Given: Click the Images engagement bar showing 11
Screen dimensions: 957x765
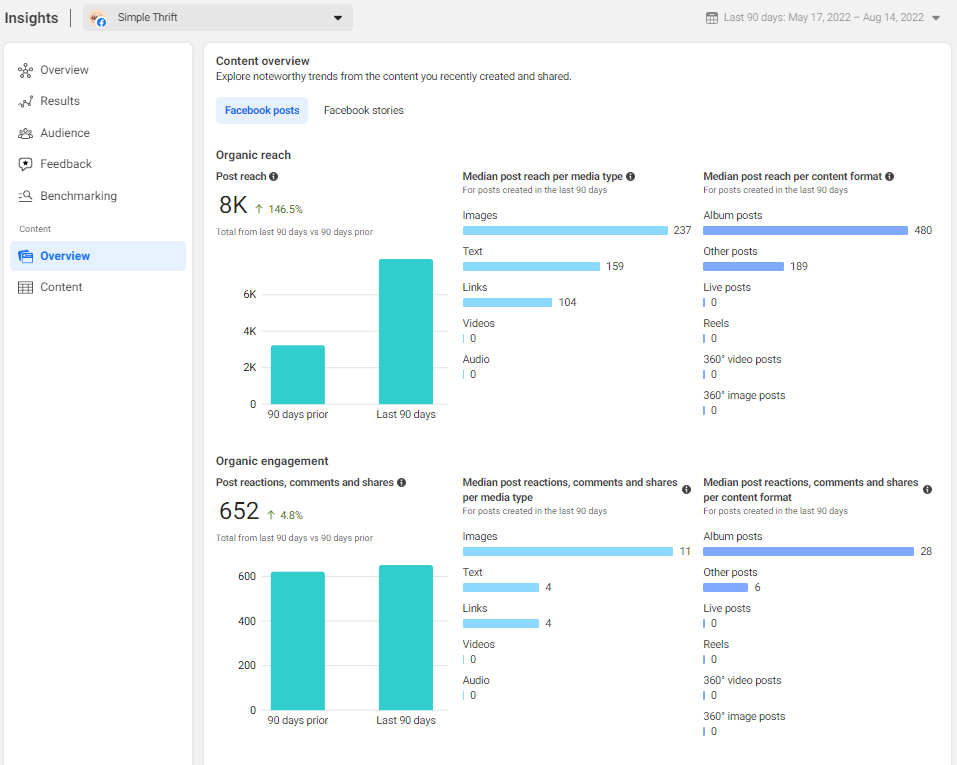Looking at the screenshot, I should click(568, 552).
